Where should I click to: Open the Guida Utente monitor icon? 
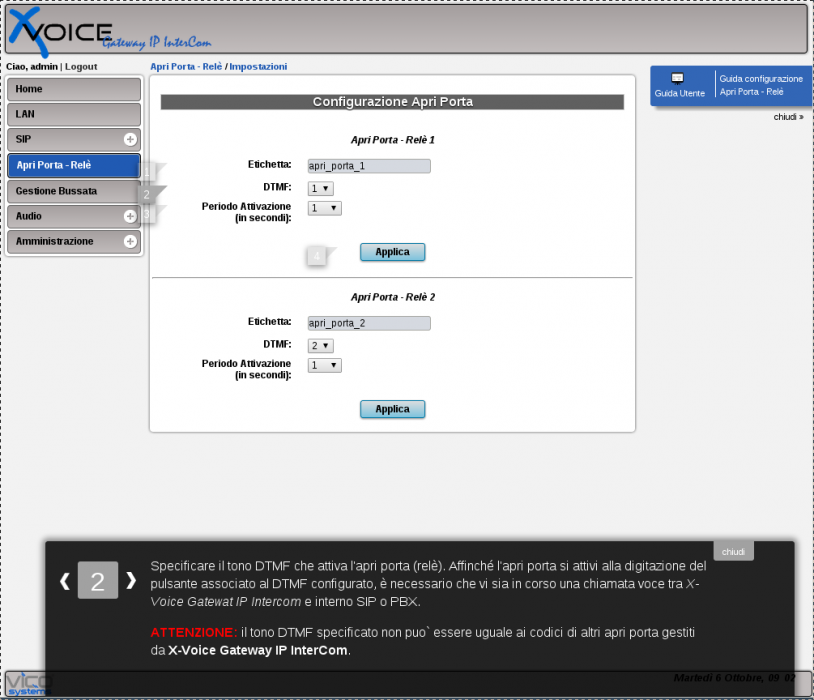(677, 78)
